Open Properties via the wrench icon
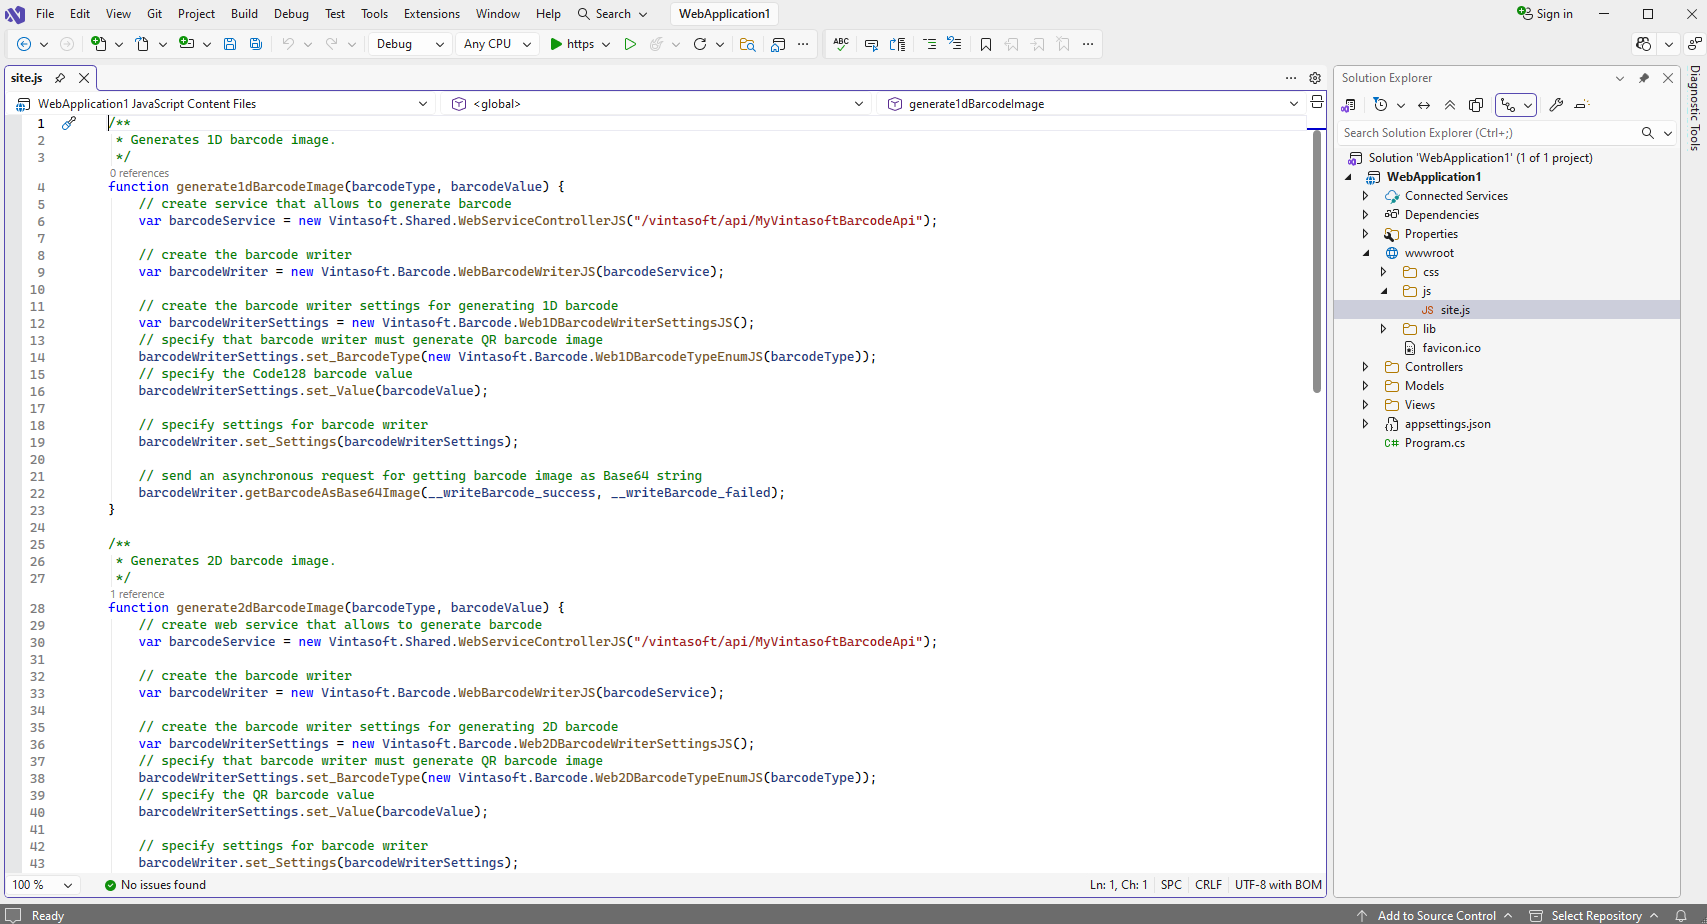This screenshot has height=924, width=1707. click(x=1556, y=105)
